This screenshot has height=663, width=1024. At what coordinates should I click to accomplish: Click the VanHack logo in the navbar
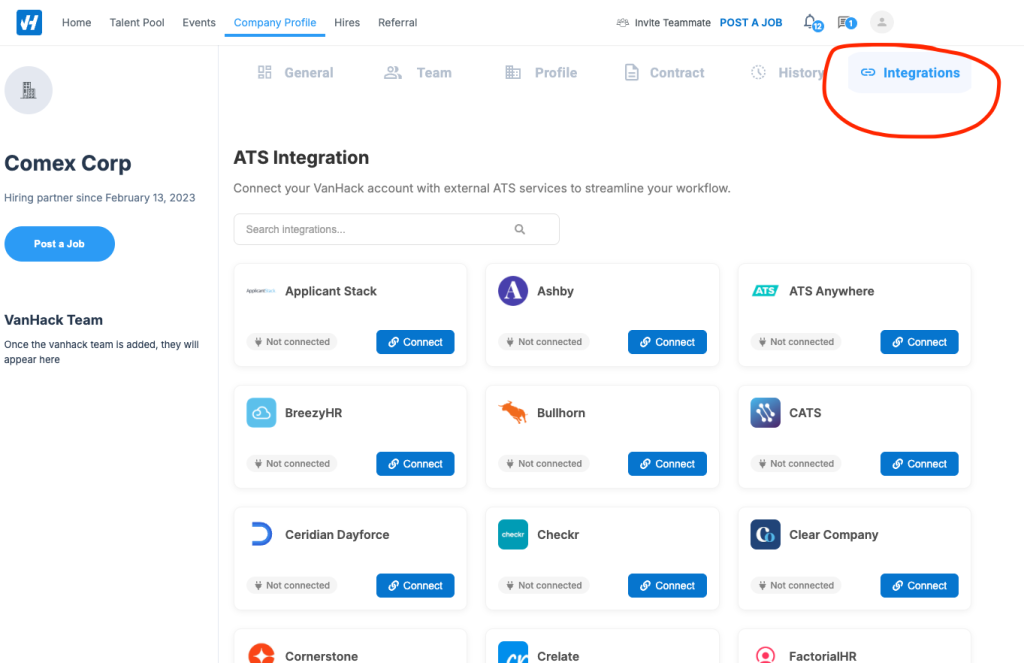(x=28, y=22)
